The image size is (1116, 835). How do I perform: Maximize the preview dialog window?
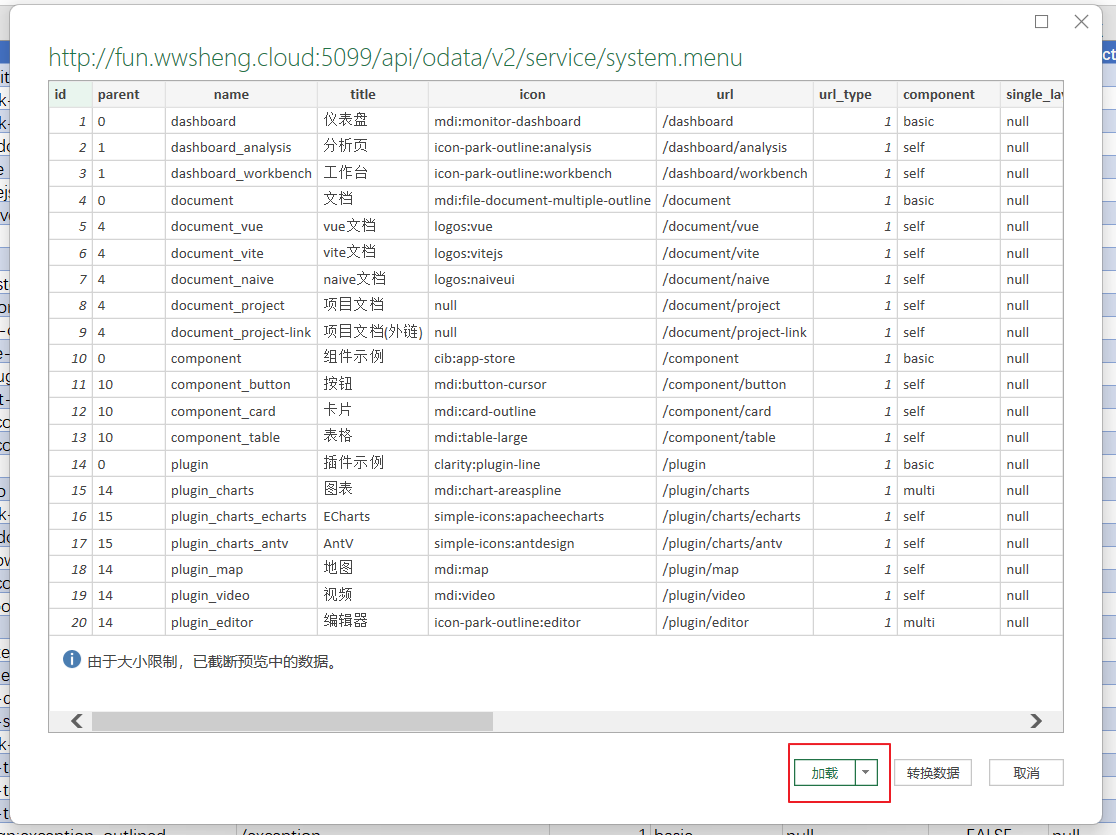[1042, 21]
